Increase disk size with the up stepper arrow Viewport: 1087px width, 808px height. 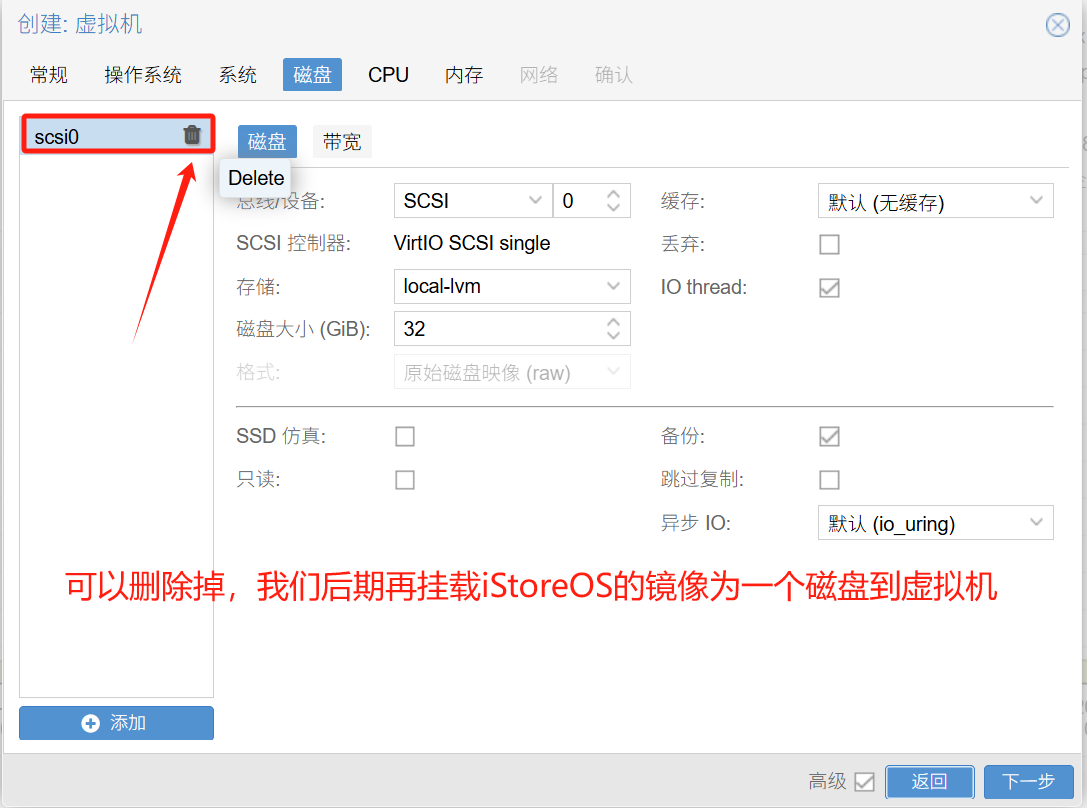tap(613, 322)
